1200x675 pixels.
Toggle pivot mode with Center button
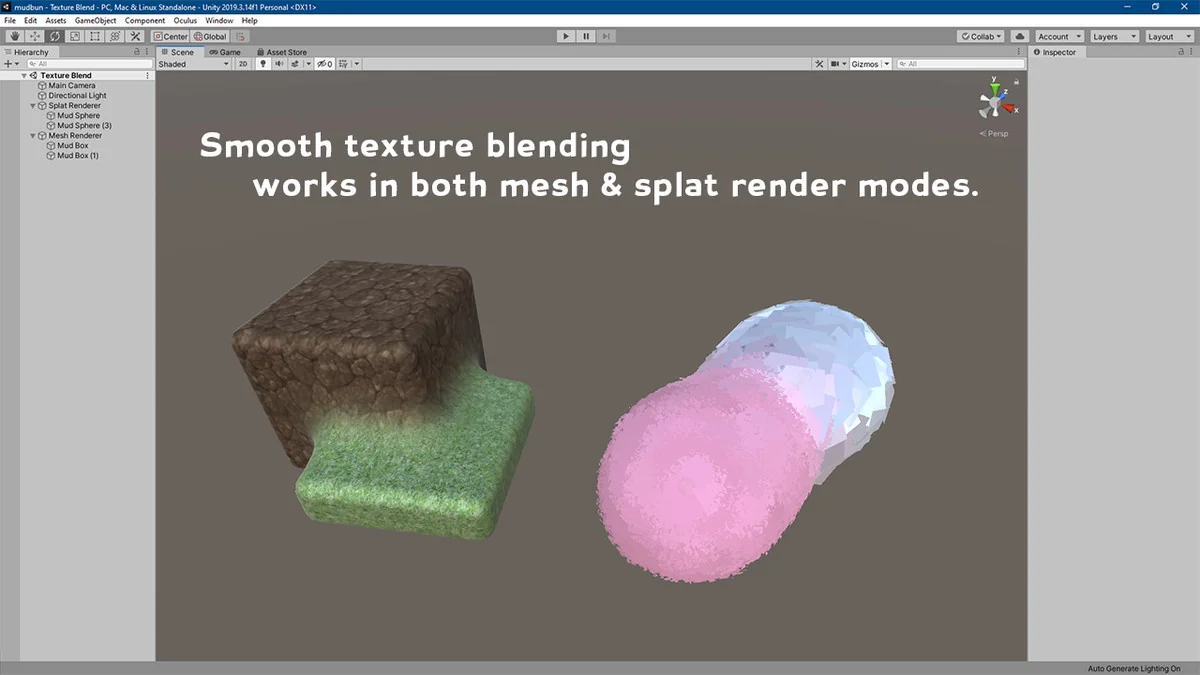click(171, 36)
